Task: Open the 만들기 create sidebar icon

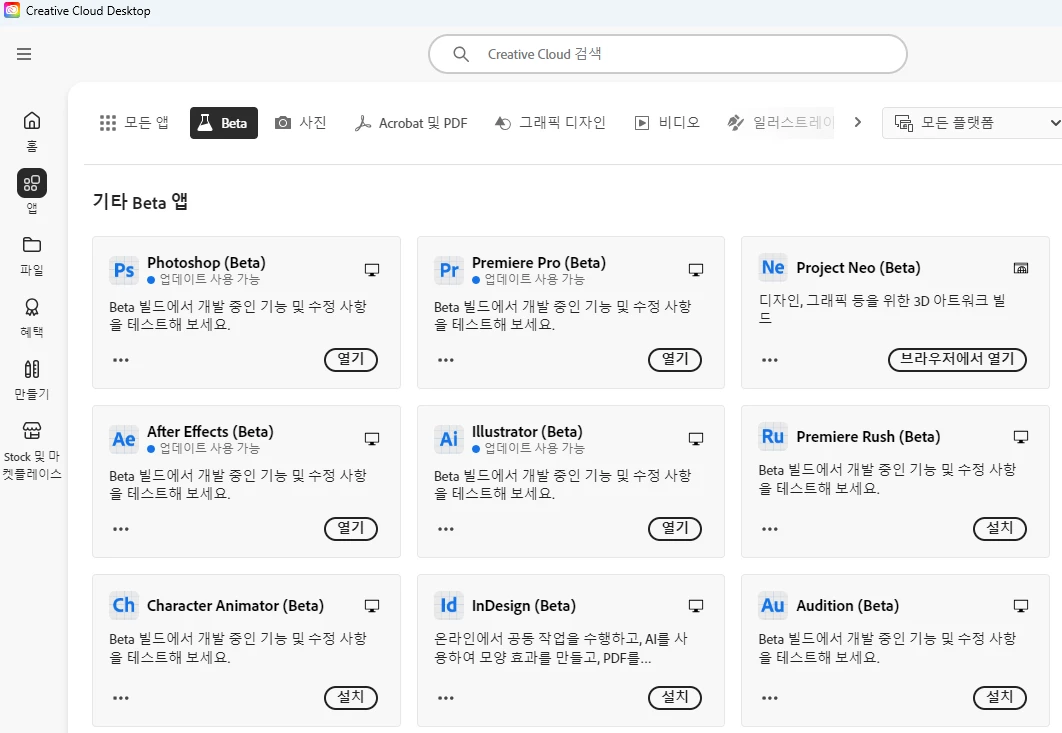Action: pos(32,379)
